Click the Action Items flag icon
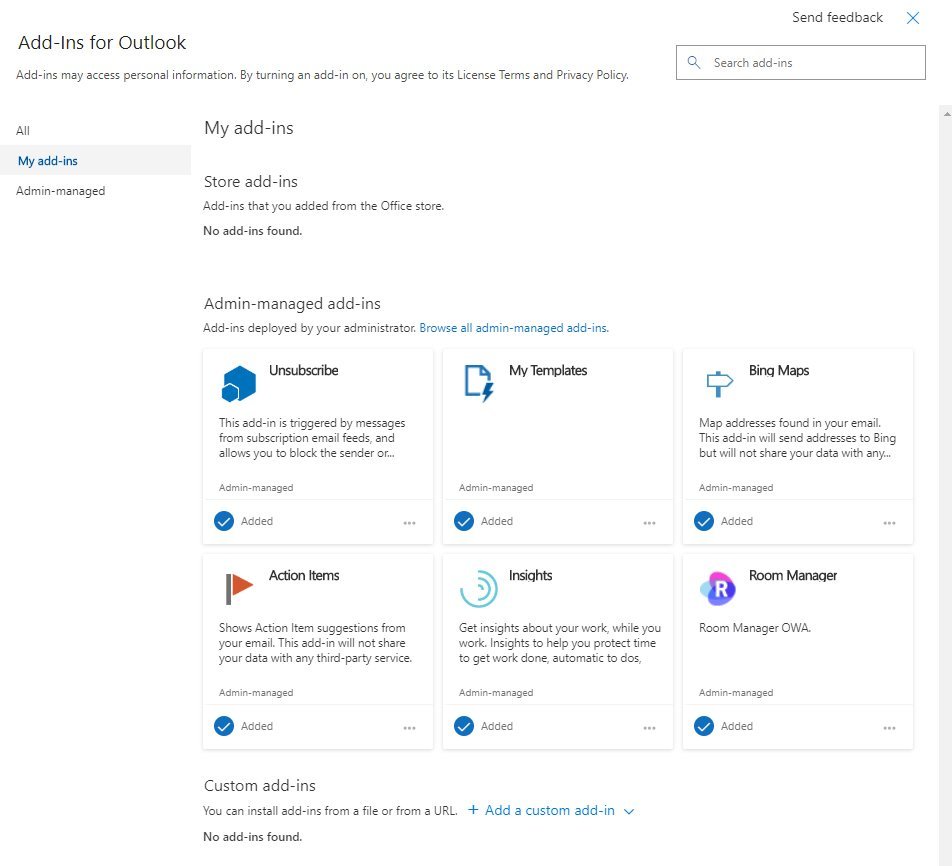Image resolution: width=952 pixels, height=866 pixels. point(239,588)
